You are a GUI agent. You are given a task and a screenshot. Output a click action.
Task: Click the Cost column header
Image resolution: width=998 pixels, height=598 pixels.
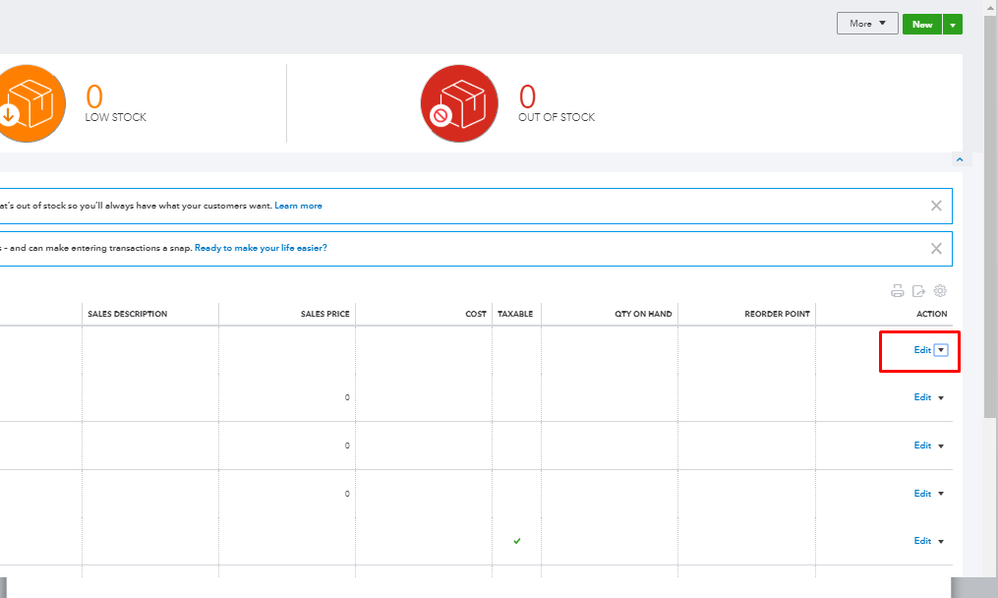tap(475, 314)
